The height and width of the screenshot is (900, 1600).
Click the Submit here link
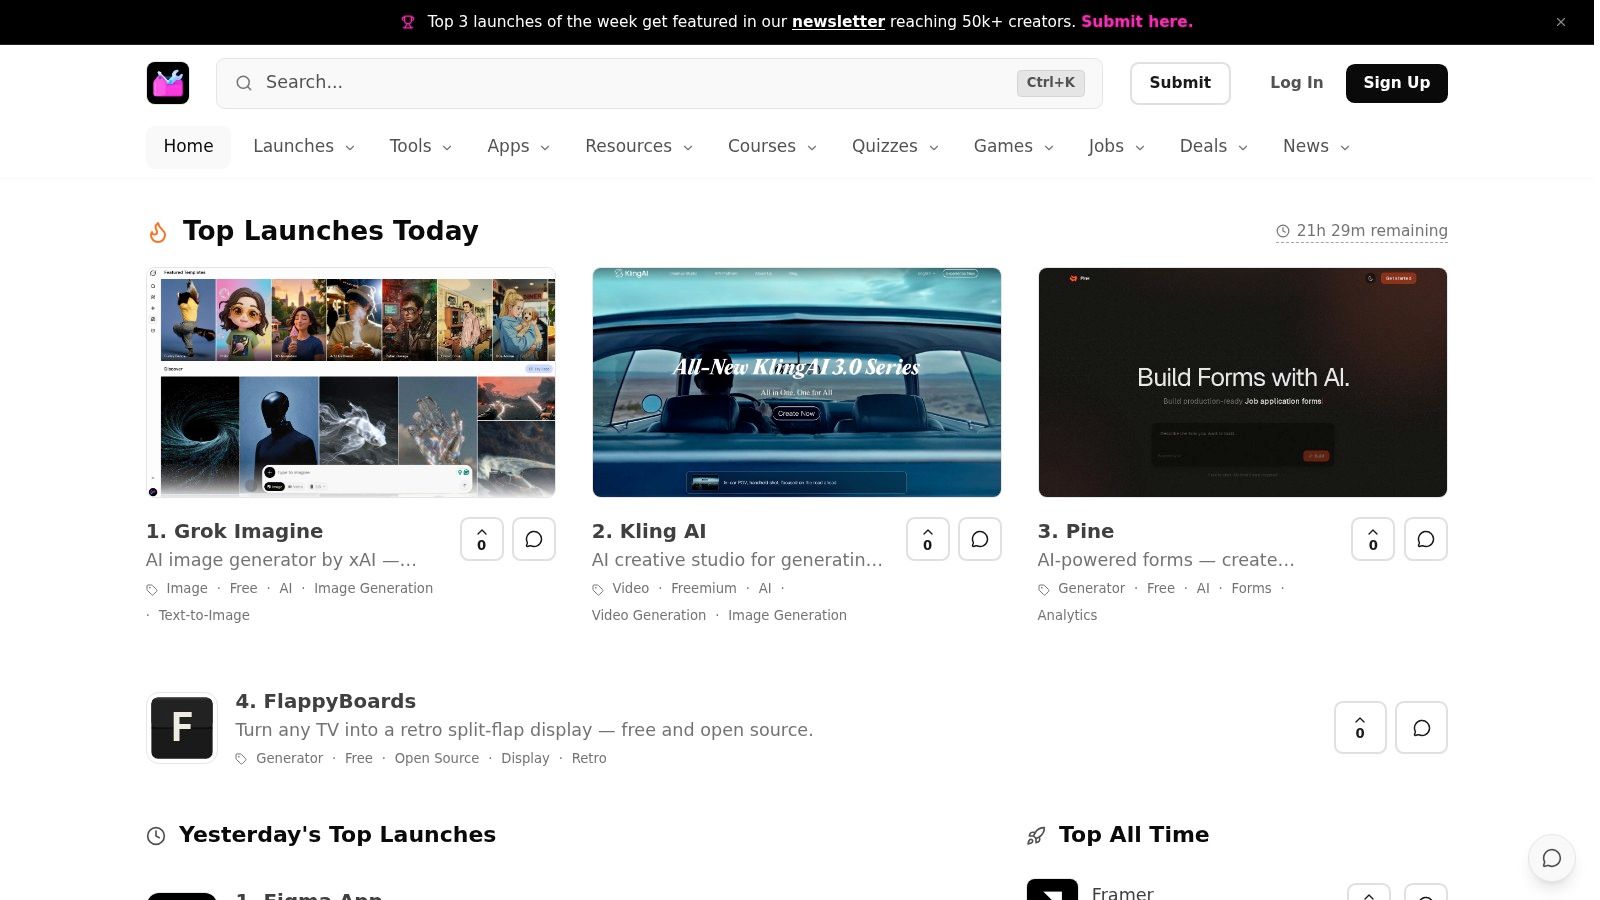tap(1137, 22)
